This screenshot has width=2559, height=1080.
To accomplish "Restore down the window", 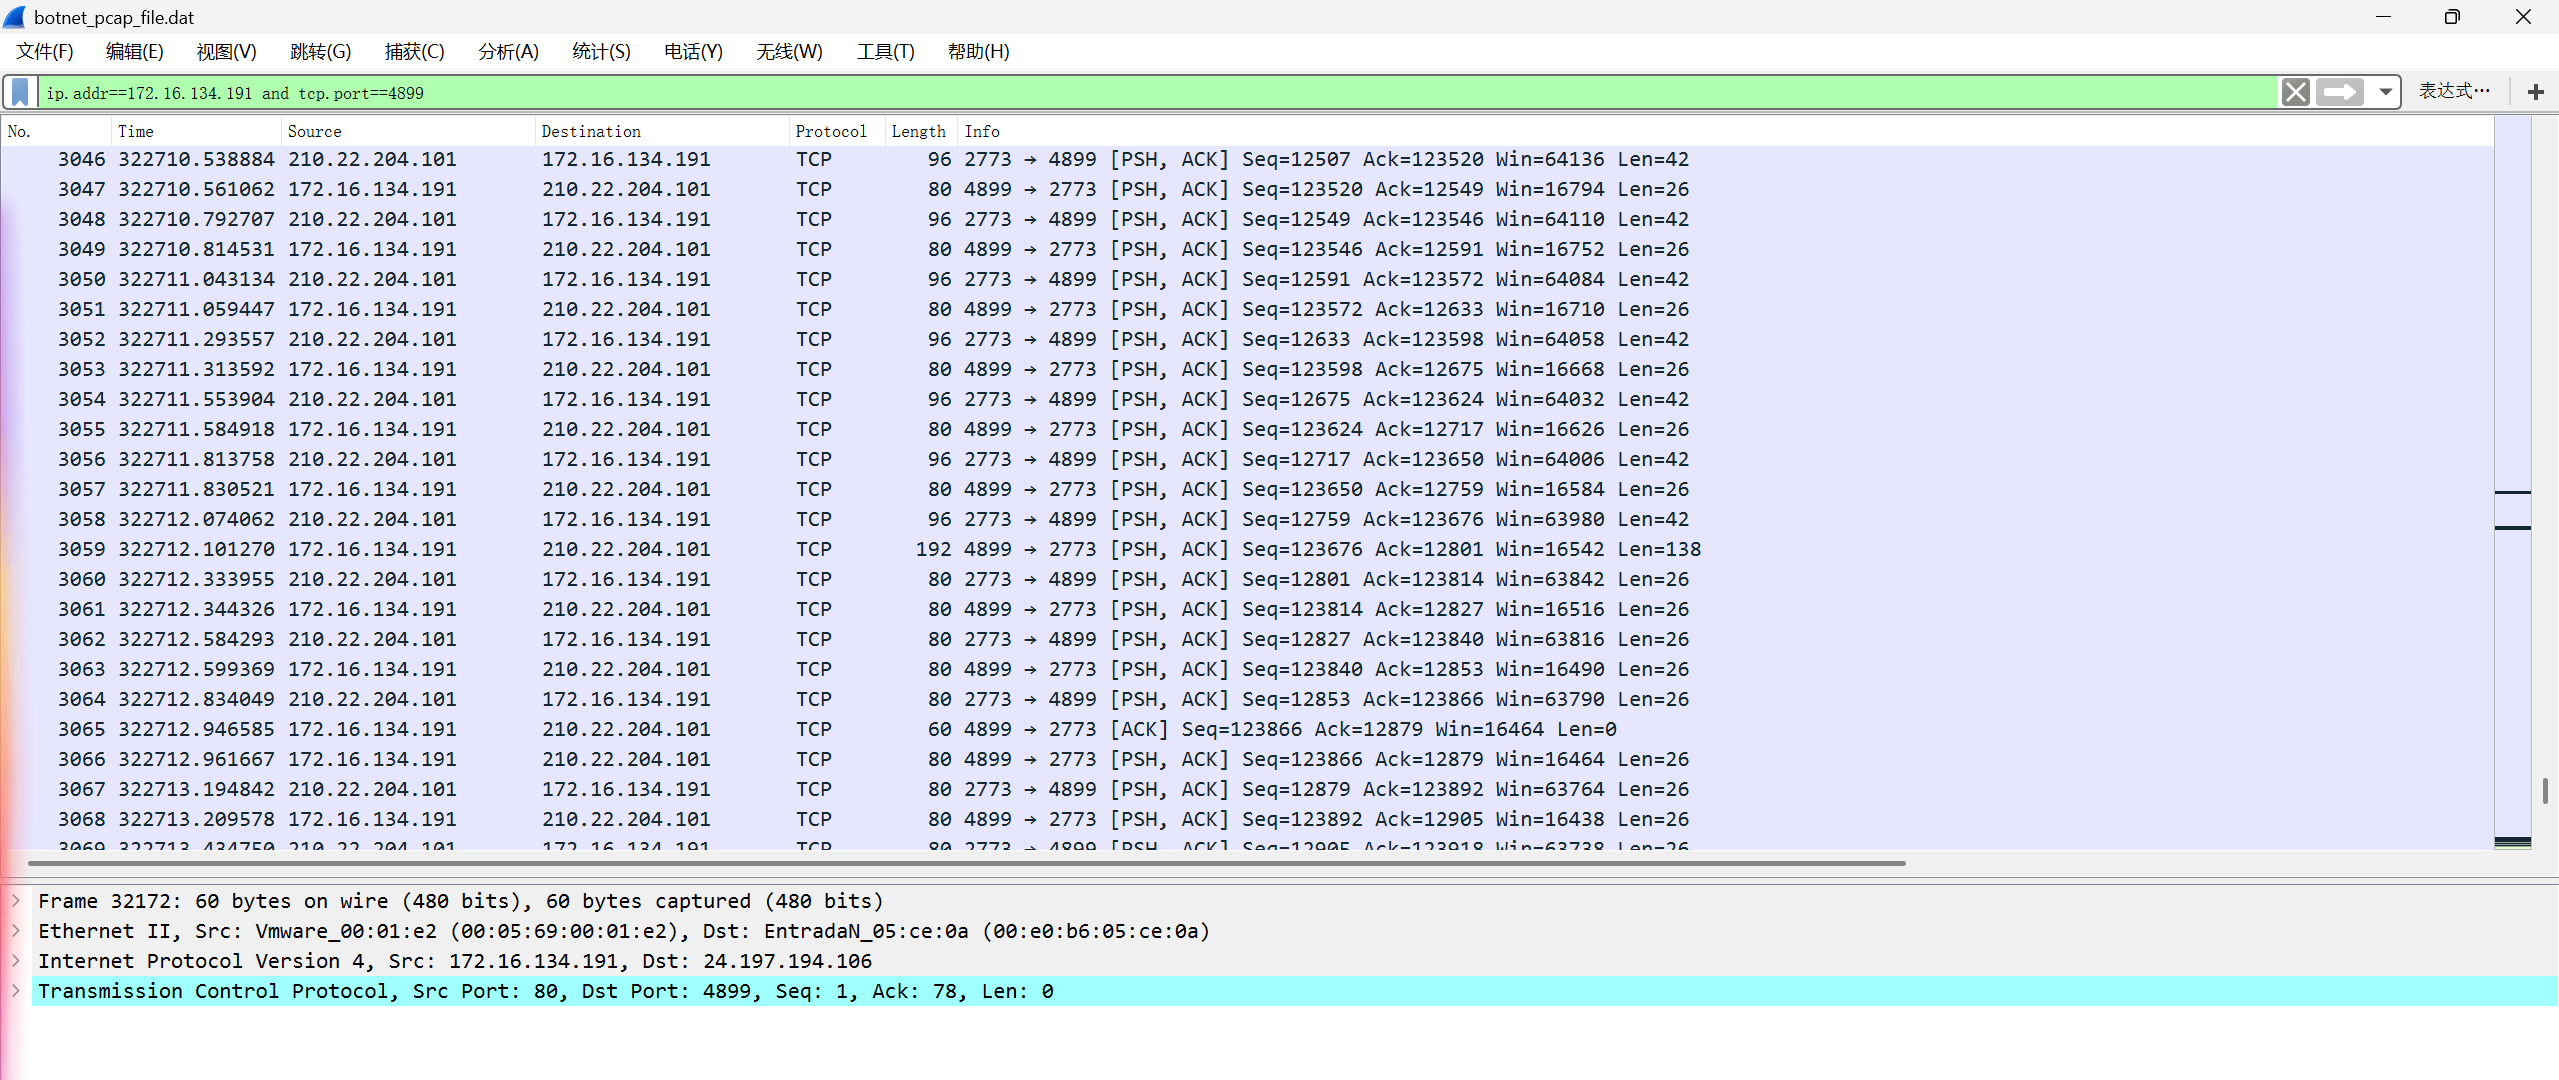I will (2451, 17).
